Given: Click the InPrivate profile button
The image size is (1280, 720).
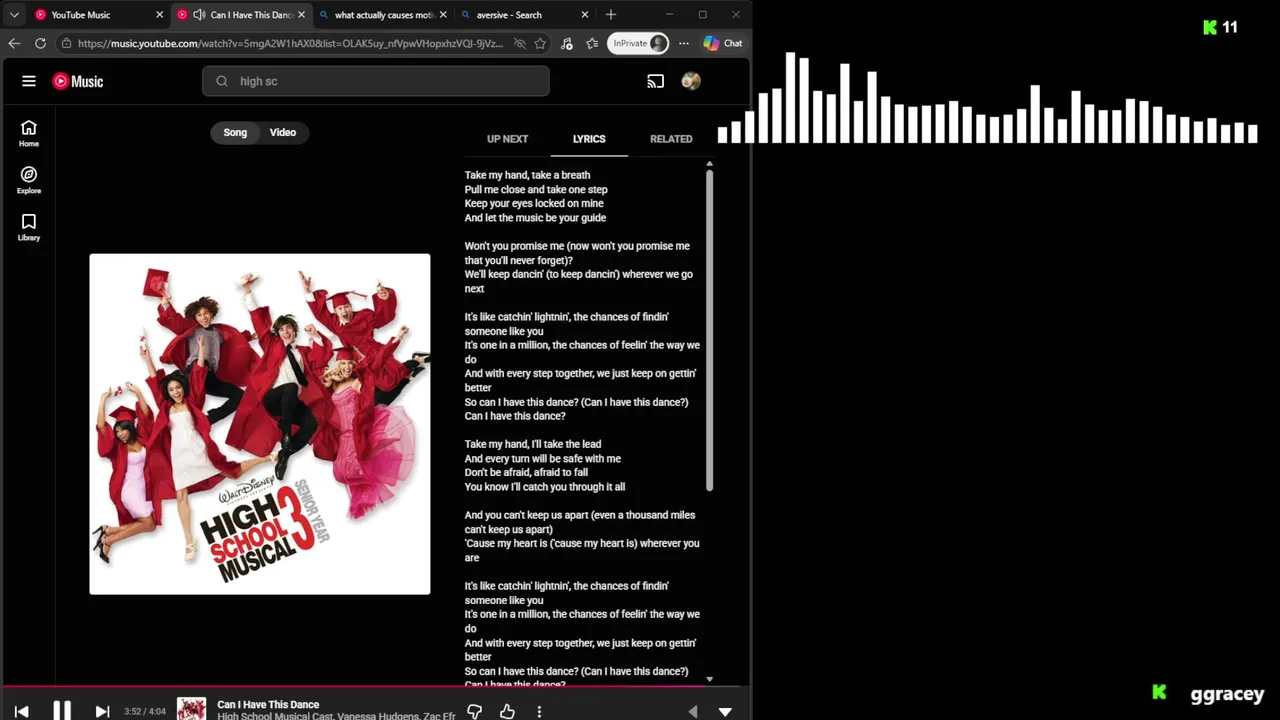Looking at the screenshot, I should [x=640, y=43].
